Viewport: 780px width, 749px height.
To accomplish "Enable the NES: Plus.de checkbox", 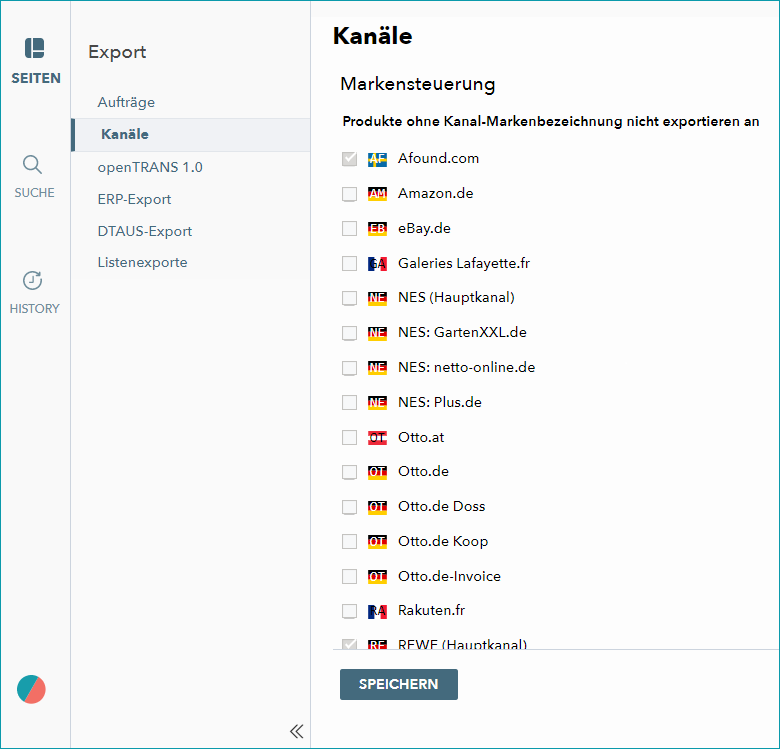I will tap(349, 402).
